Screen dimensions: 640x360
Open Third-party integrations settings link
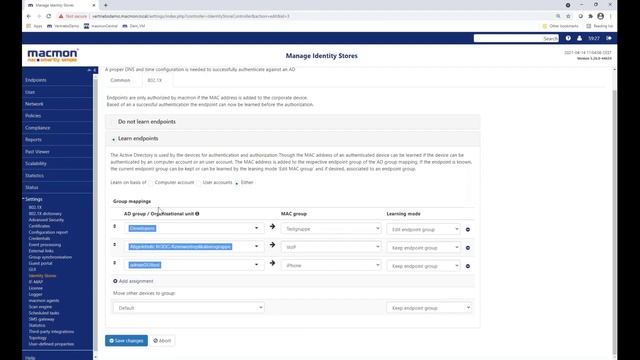[51, 332]
